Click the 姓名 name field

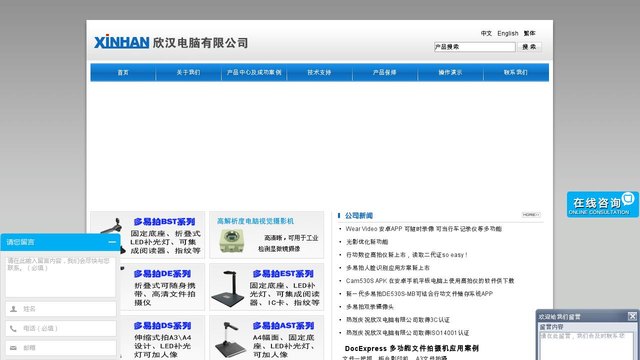coord(60,309)
